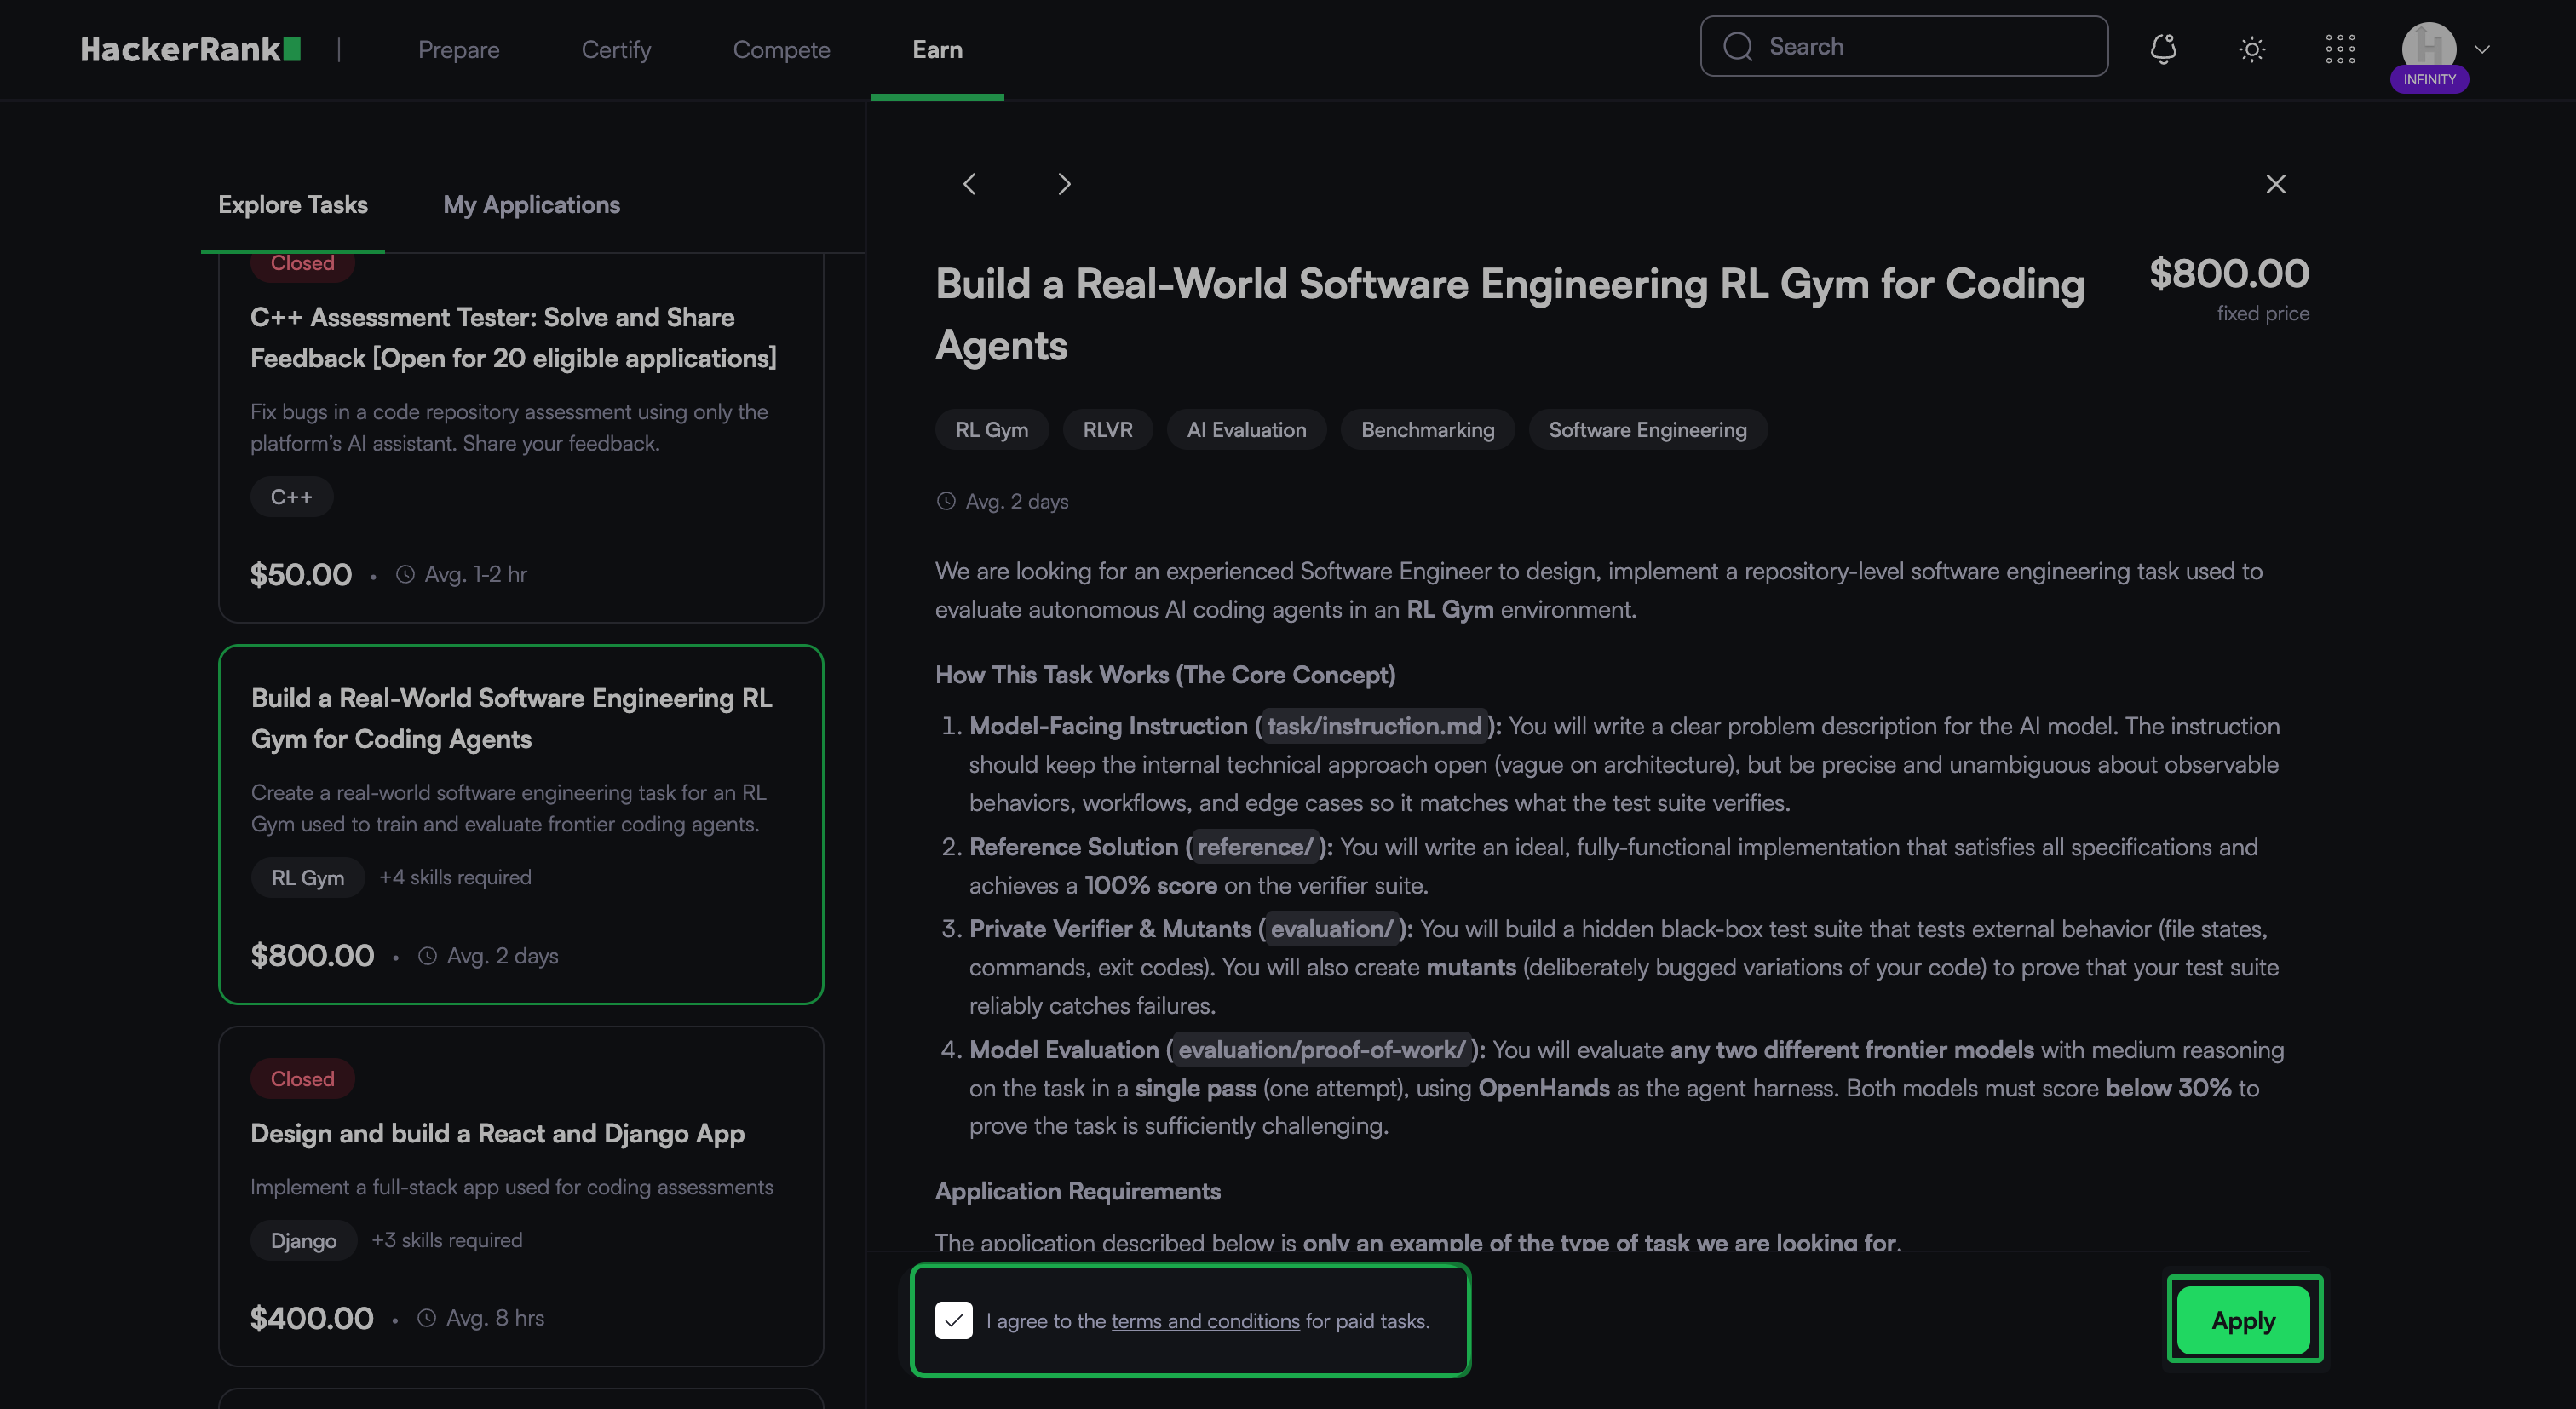Switch to the Explore Tasks tab

pyautogui.click(x=293, y=205)
